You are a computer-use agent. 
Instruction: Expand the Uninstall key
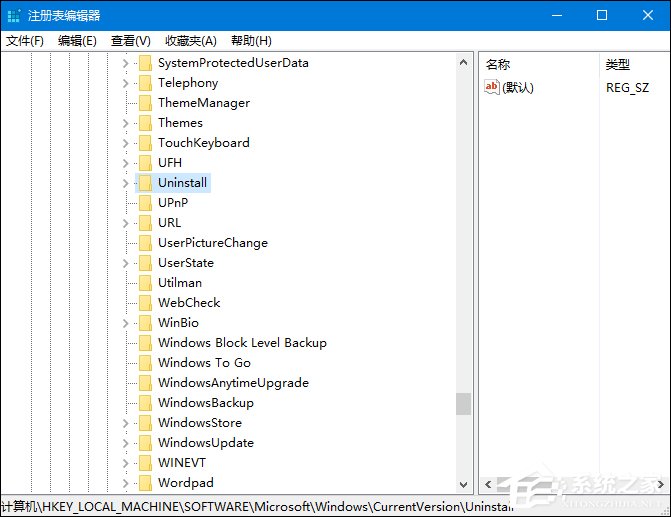(x=125, y=183)
